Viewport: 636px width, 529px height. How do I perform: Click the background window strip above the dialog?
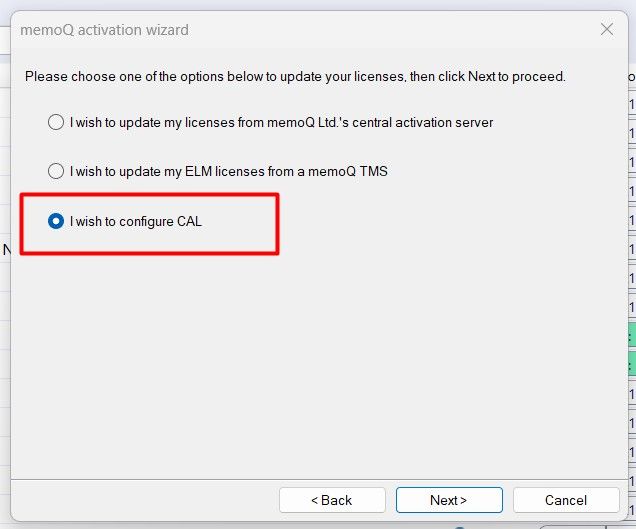pos(318,4)
